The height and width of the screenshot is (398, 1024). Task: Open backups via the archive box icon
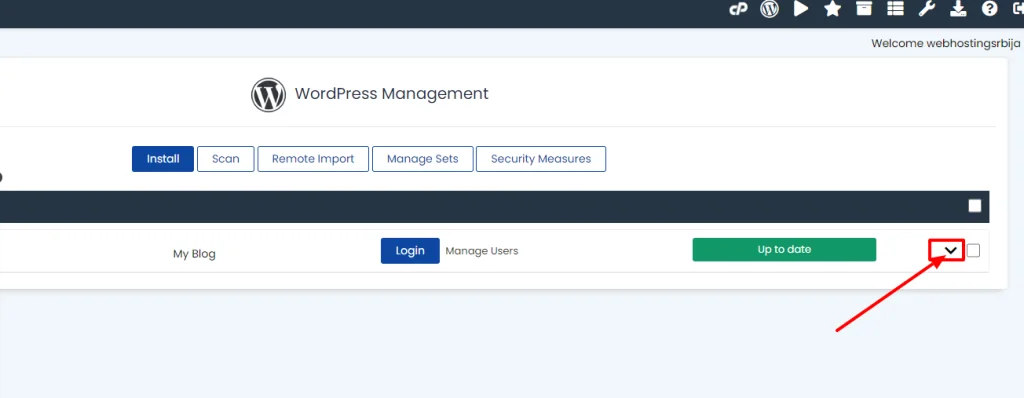(864, 8)
